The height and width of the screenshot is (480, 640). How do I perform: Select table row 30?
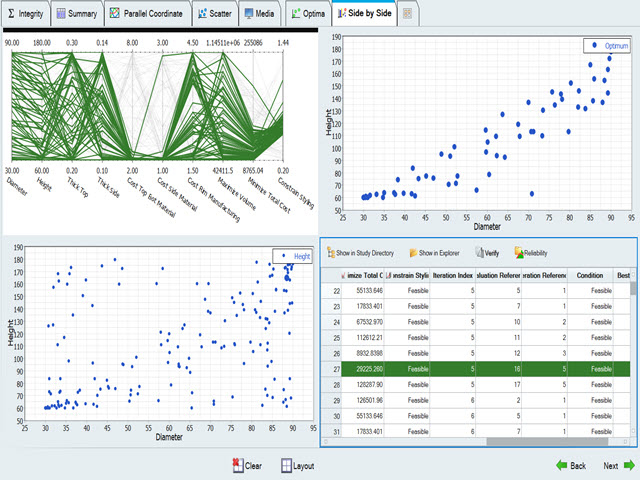(476, 416)
